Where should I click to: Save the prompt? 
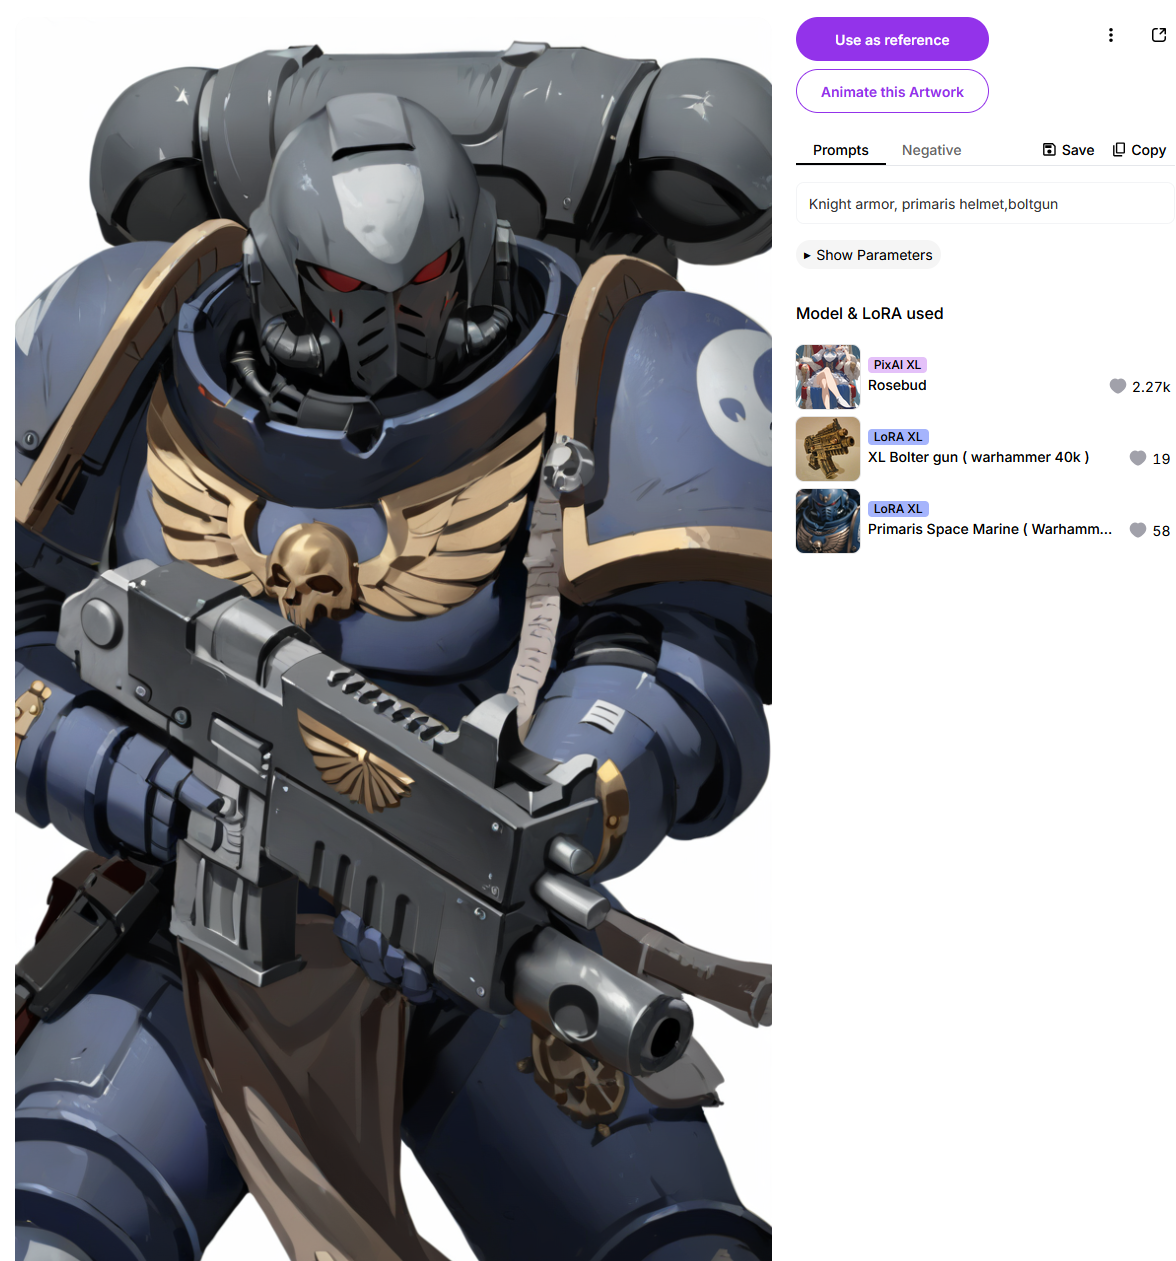tap(1068, 150)
